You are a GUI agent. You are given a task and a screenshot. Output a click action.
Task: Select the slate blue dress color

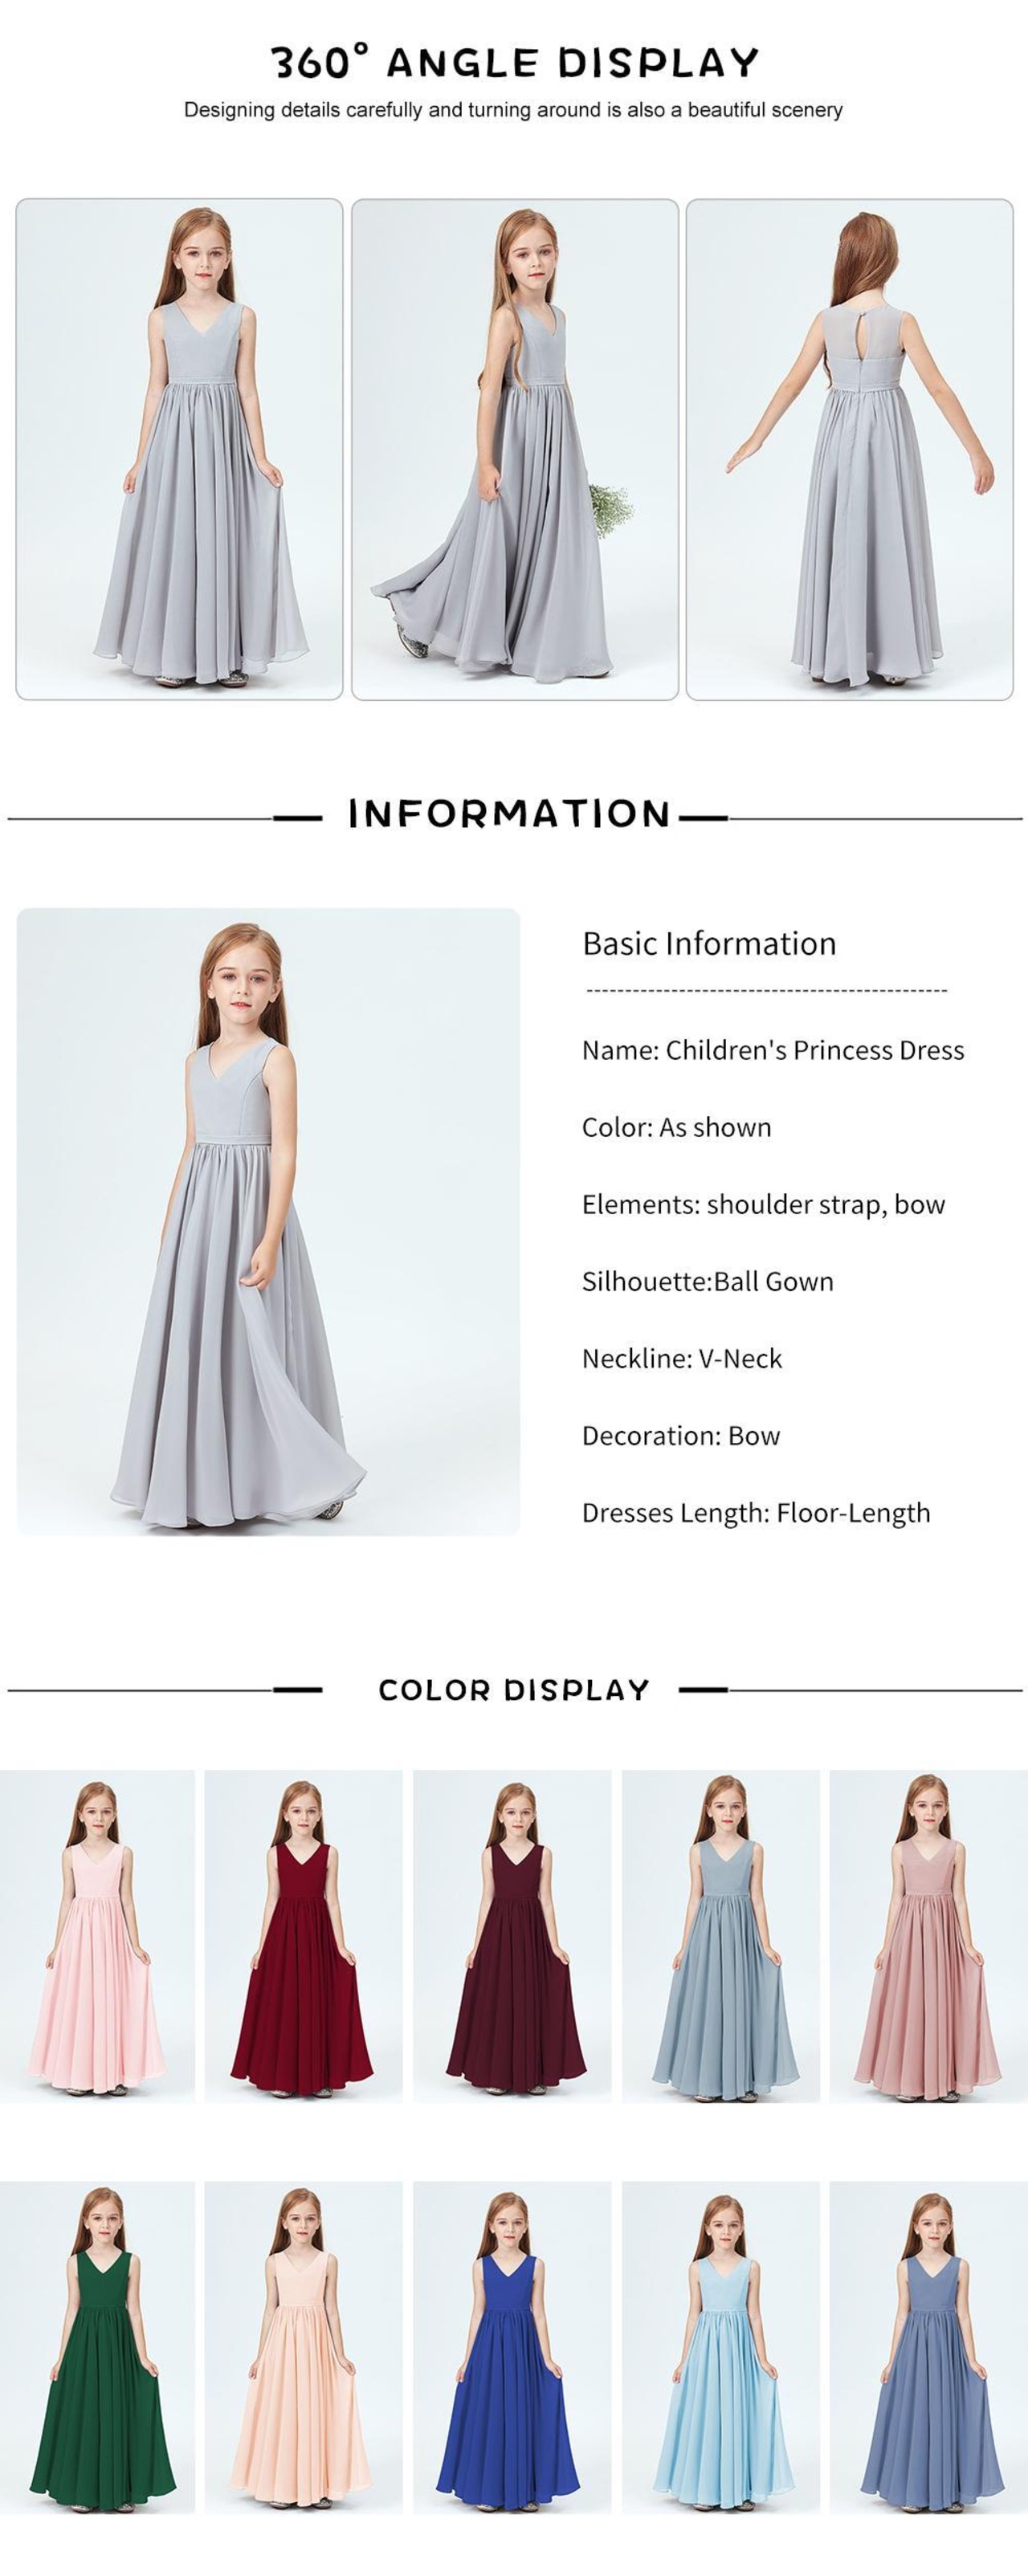[x=929, y=2347]
